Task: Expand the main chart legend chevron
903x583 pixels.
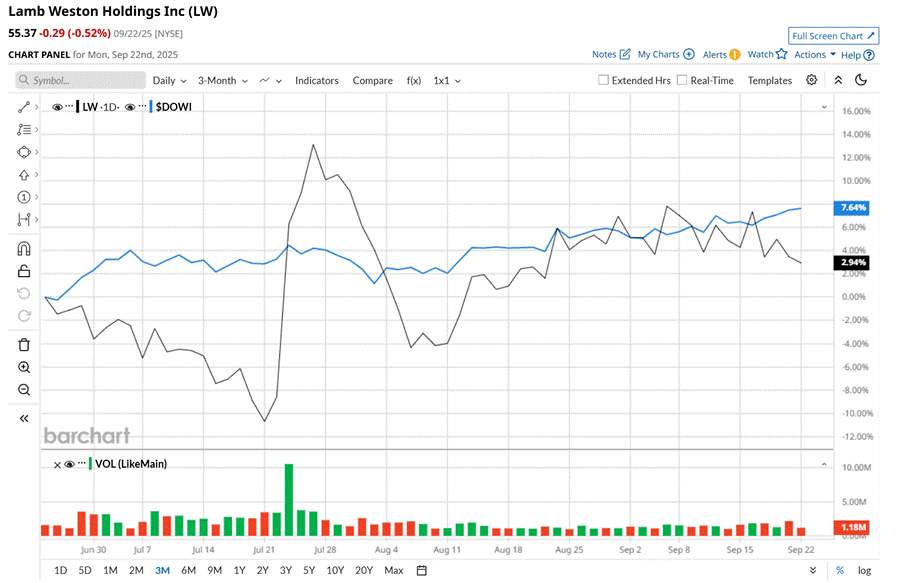Action: (824, 107)
